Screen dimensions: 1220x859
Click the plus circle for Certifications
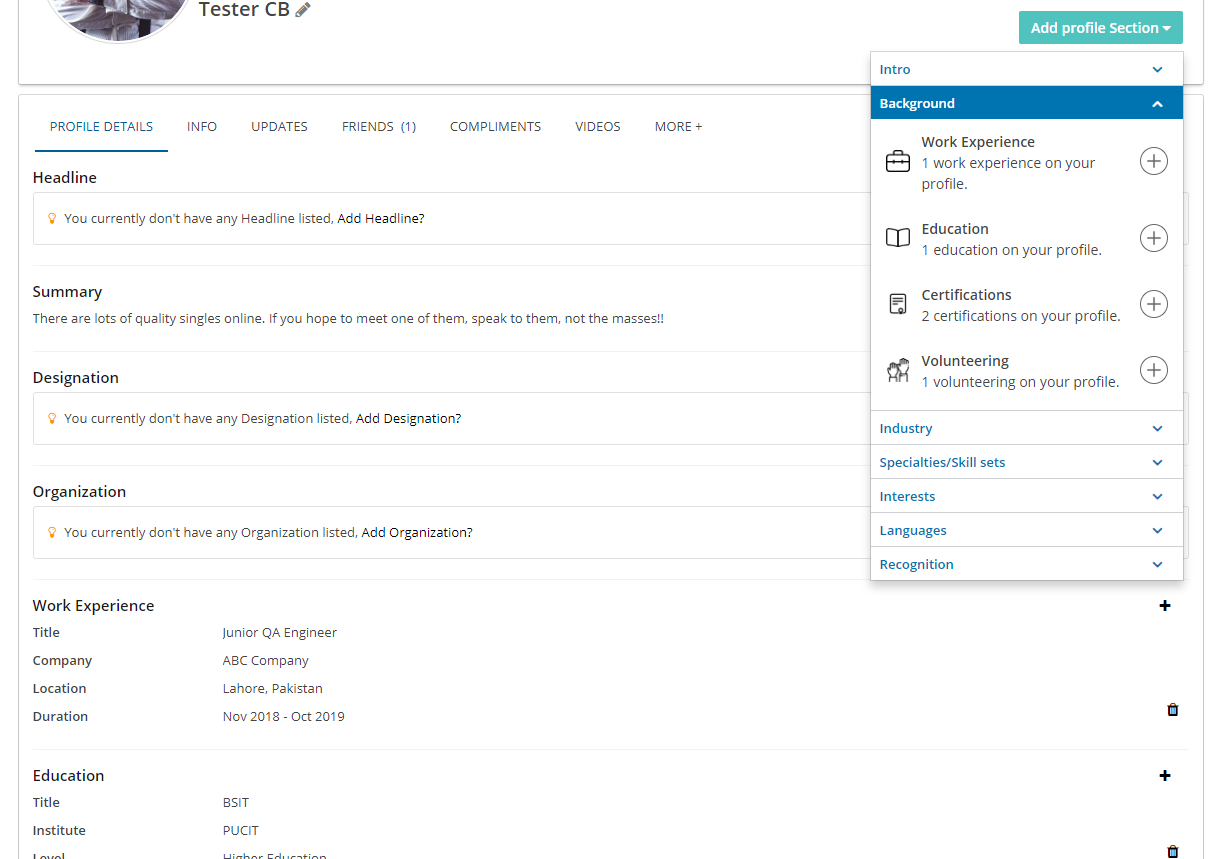(x=1153, y=304)
